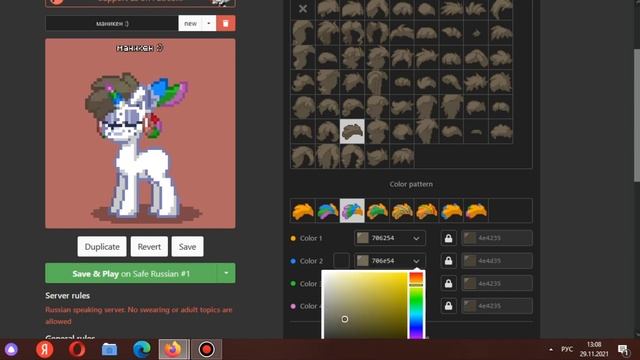Click the currently highlighted hair style thumbnail

pos(352,131)
